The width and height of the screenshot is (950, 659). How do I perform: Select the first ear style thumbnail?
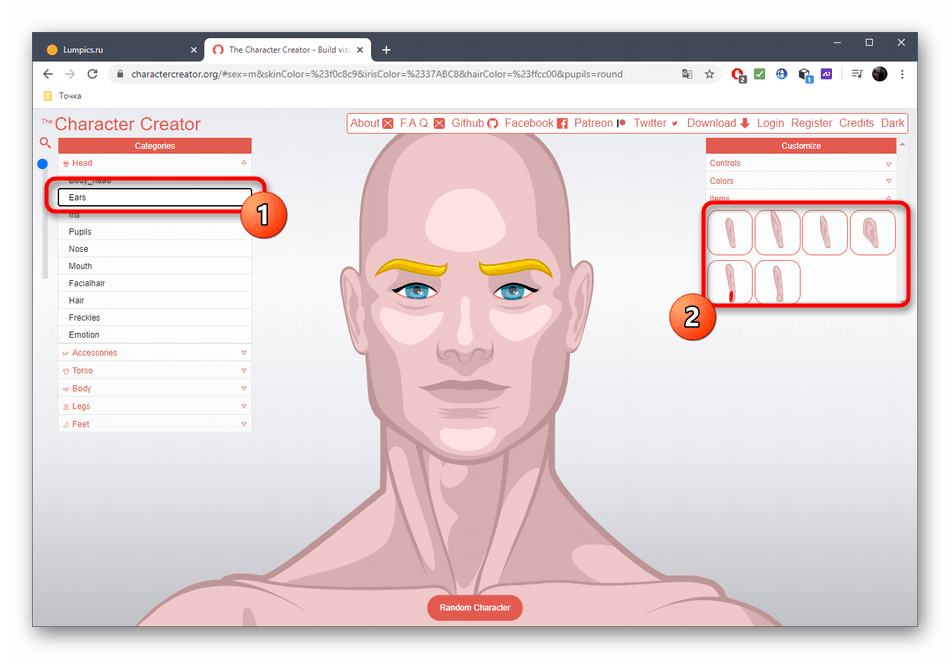point(730,232)
